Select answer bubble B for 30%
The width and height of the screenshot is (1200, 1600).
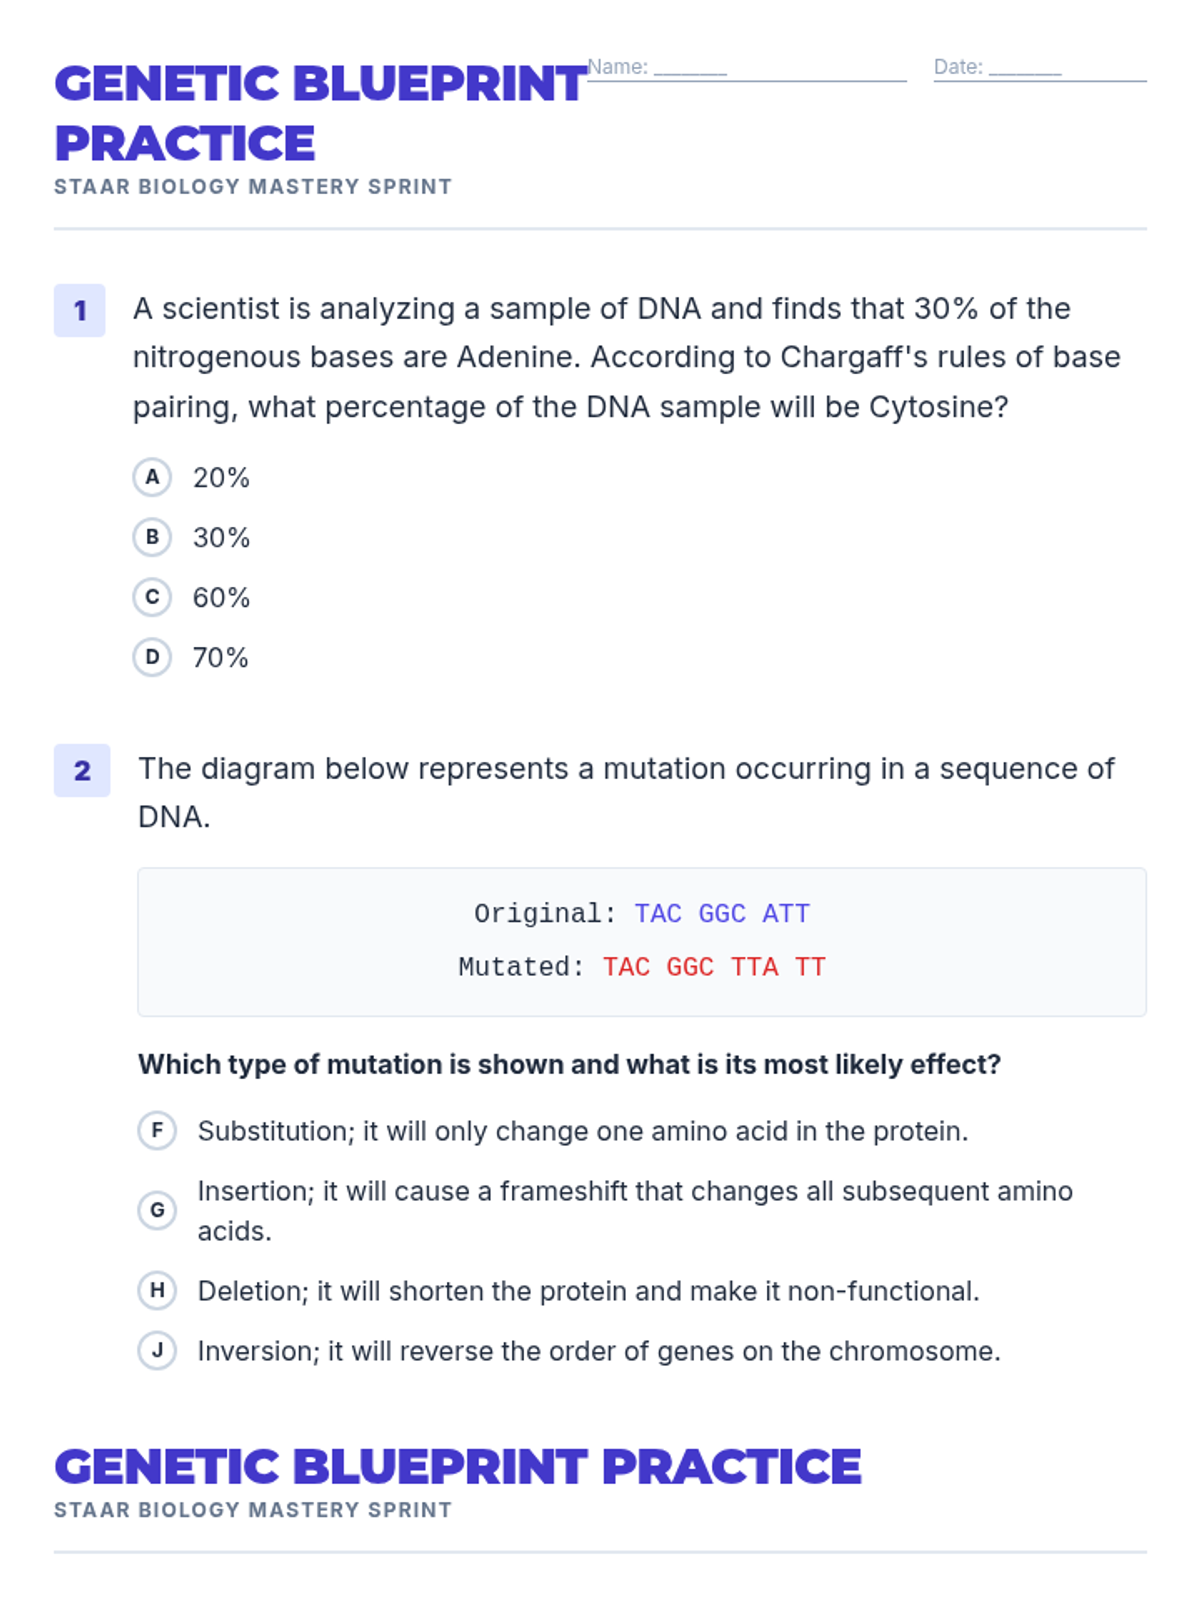tap(152, 537)
